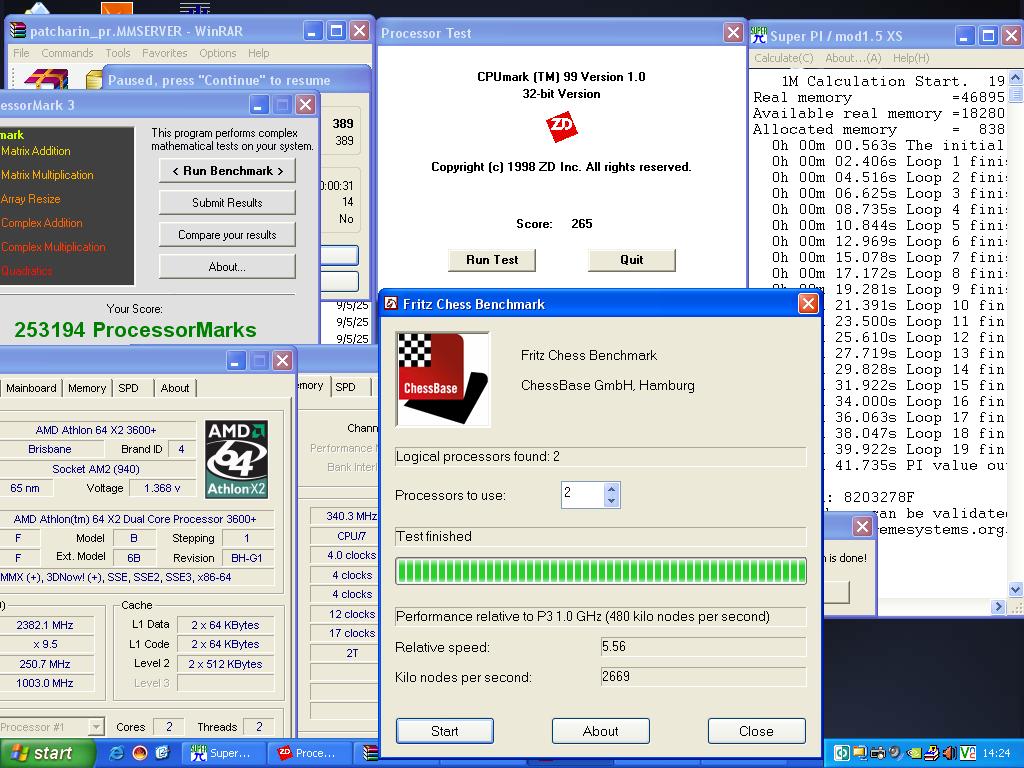The image size is (1024, 768).
Task: Click Compare your results button
Action: pos(227,234)
